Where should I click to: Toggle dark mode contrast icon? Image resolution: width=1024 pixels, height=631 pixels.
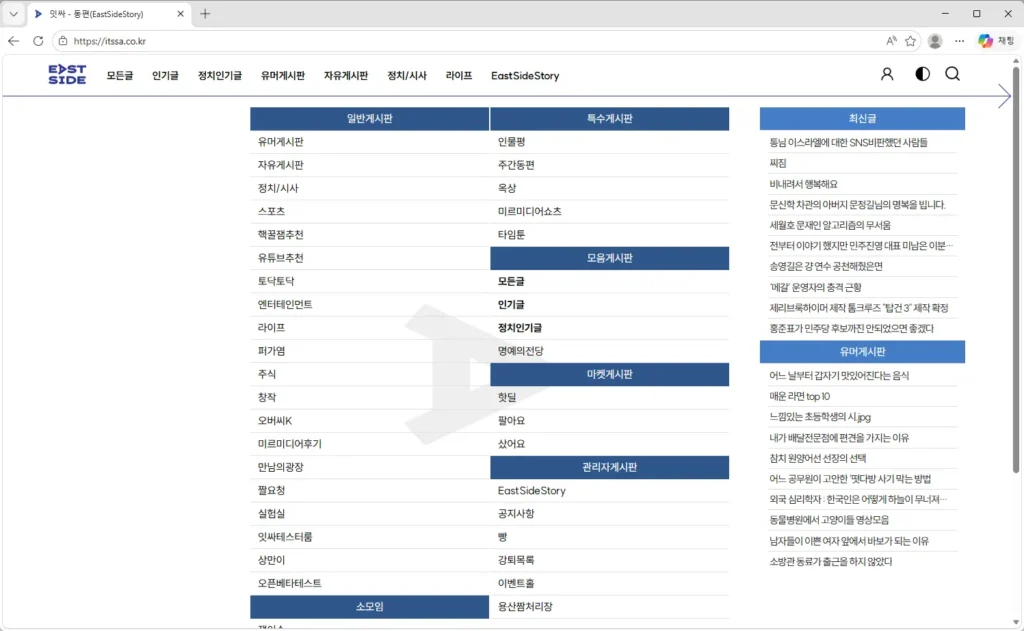tap(922, 74)
